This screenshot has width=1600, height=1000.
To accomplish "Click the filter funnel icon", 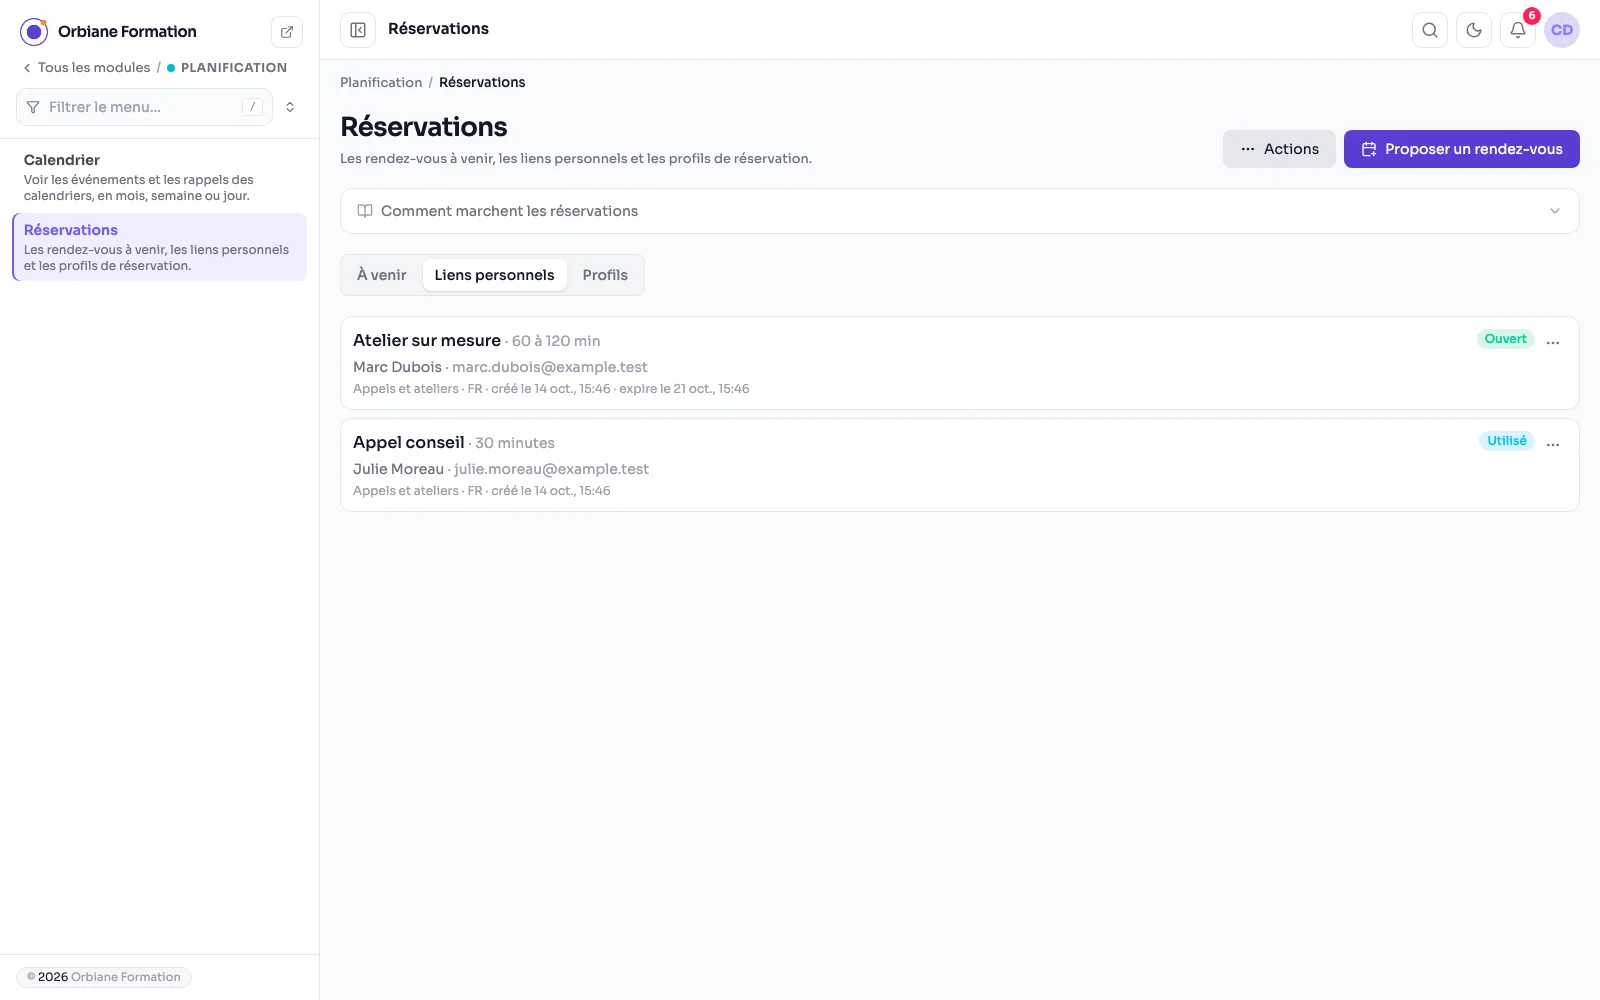I will point(33,107).
